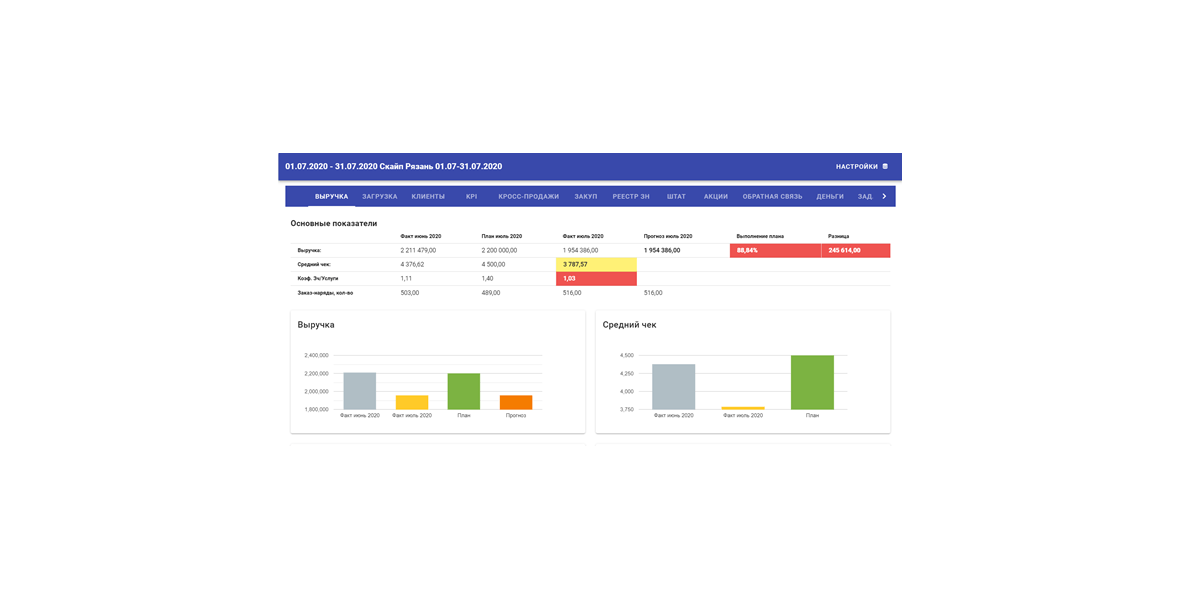Screen dimensions: 1180x599
Task: Click the Коэф. Зч/Услуги row label
Action: click(318, 279)
